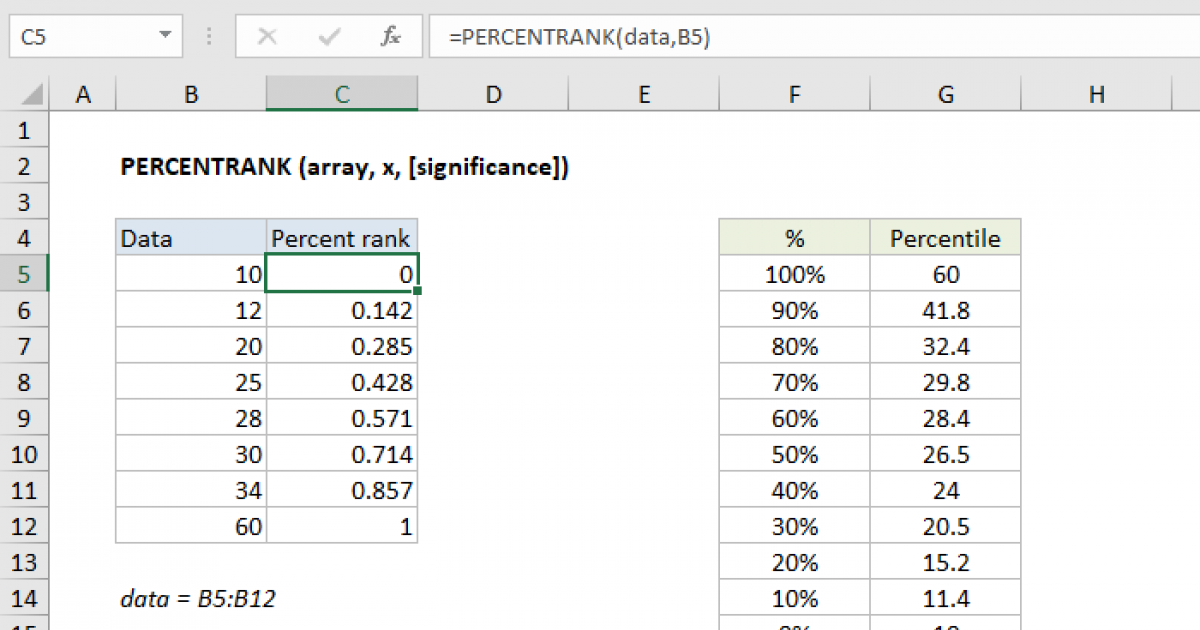Select the Data header cell
Viewport: 1200px width, 630px height.
pos(190,238)
